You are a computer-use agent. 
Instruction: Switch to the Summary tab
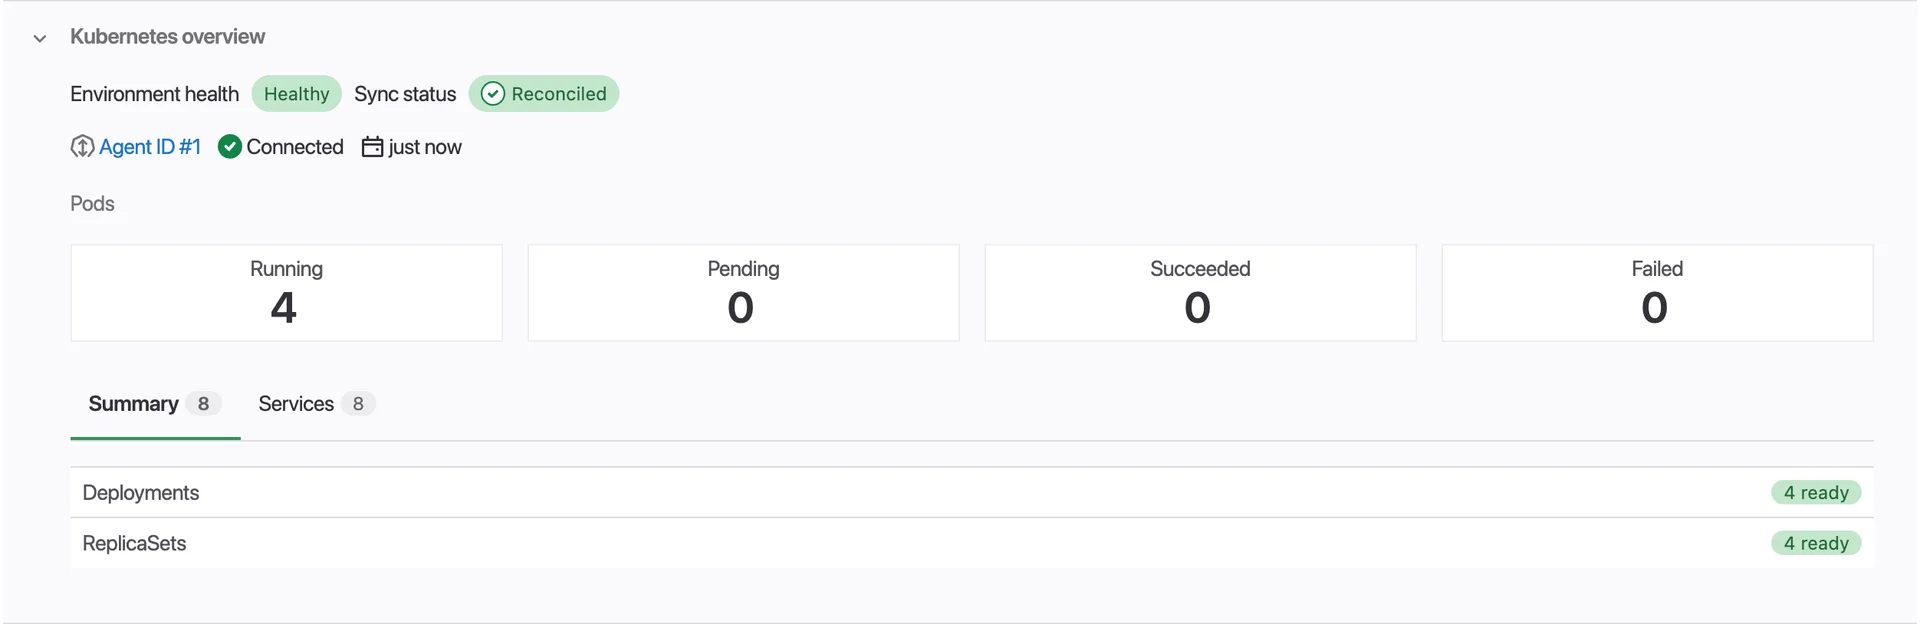[x=133, y=404]
